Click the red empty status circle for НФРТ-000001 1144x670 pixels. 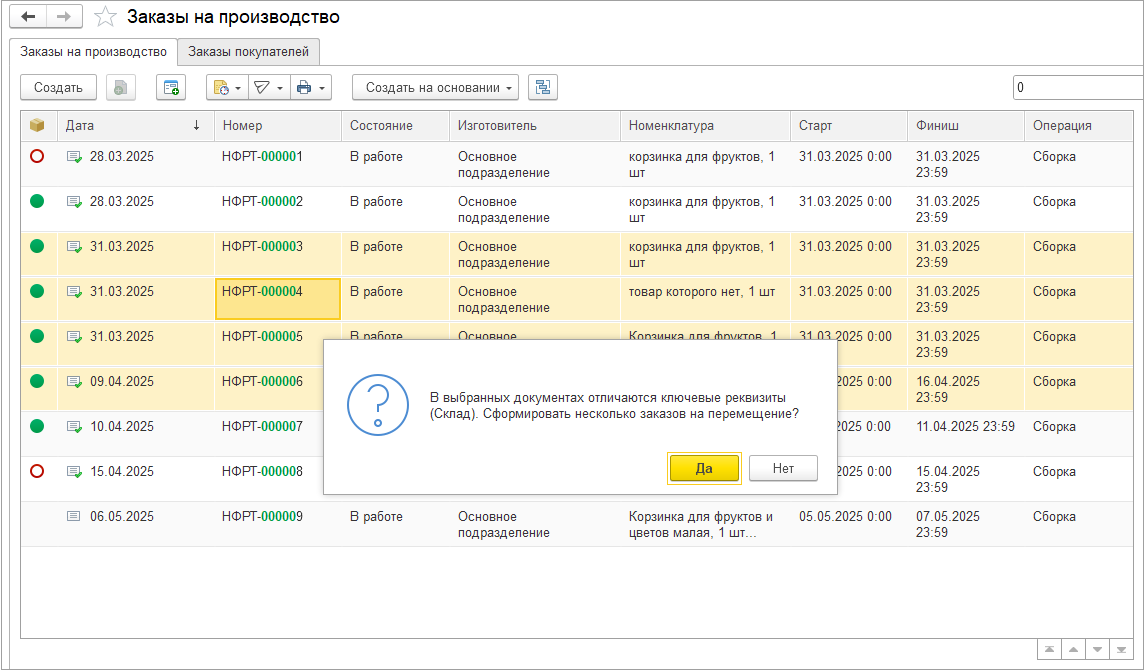click(x=37, y=156)
